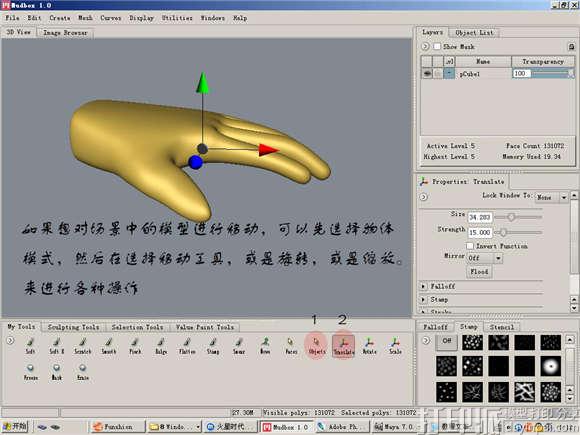Switch to Objects selection mode
The height and width of the screenshot is (435, 580).
317,346
